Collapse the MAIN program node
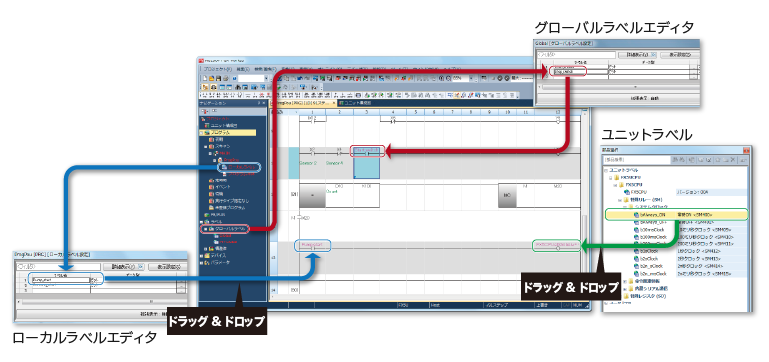 coord(210,153)
